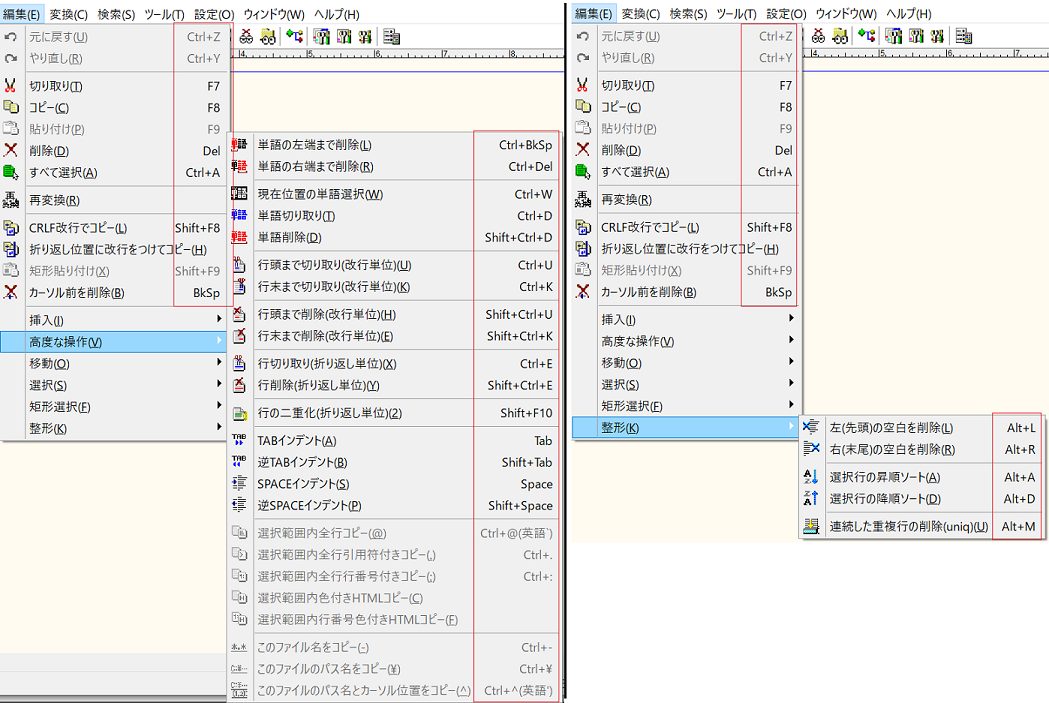
Task: Open ウィンドウ(W) menu in right window
Action: 846,13
